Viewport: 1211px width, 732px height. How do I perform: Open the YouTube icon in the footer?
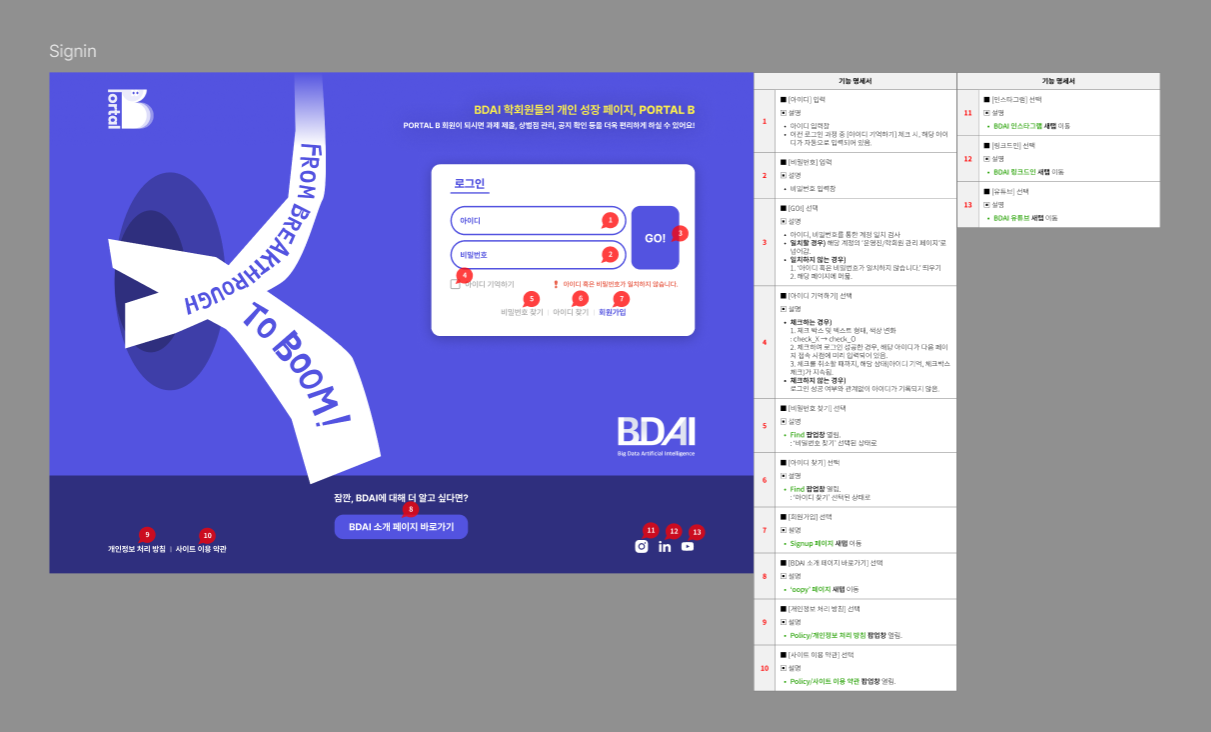tap(688, 547)
